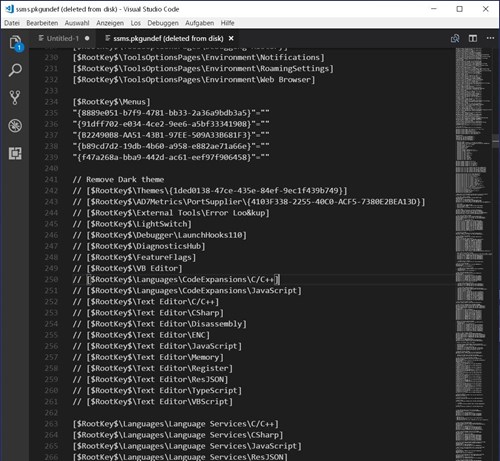This screenshot has height=461, width=500.
Task: Click the Language Services\JavaScript line
Action: coord(187,446)
